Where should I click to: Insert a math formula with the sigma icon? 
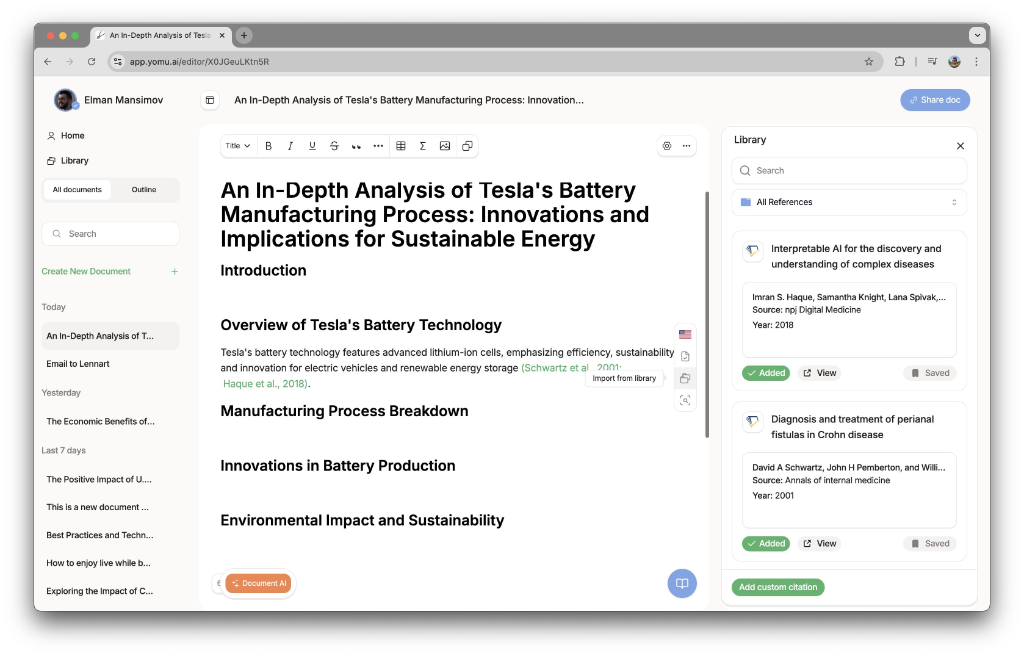tap(423, 146)
